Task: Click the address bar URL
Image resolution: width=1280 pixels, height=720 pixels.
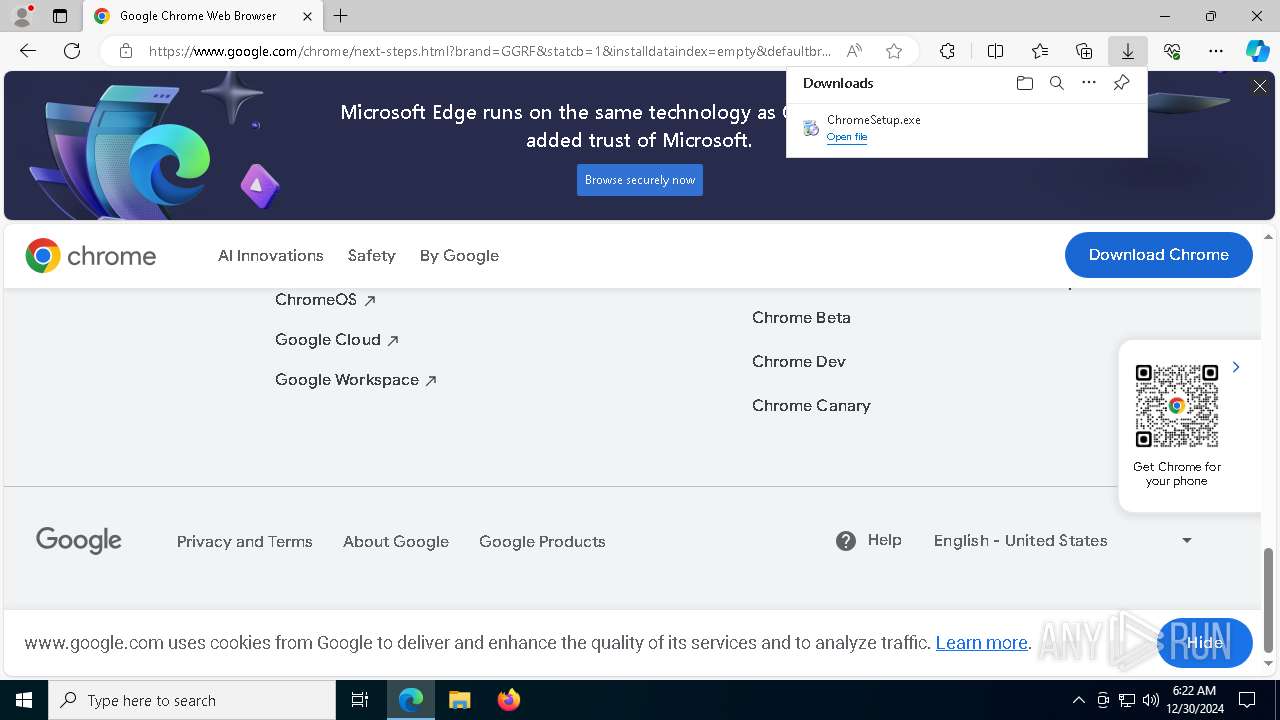Action: (490, 51)
